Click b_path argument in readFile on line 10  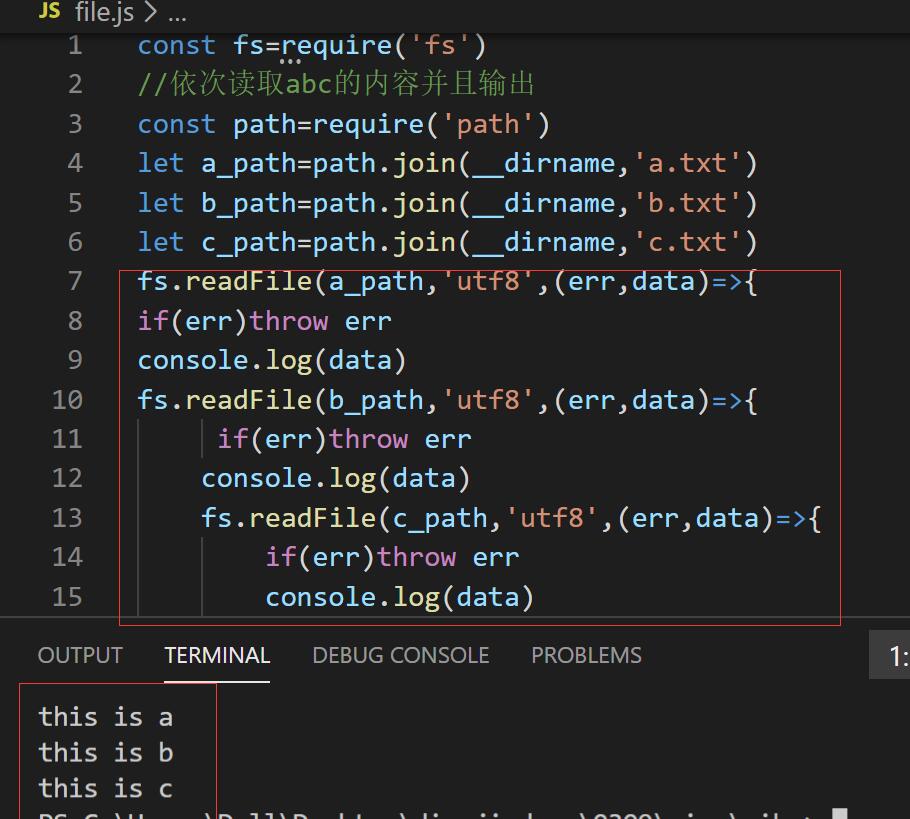376,400
